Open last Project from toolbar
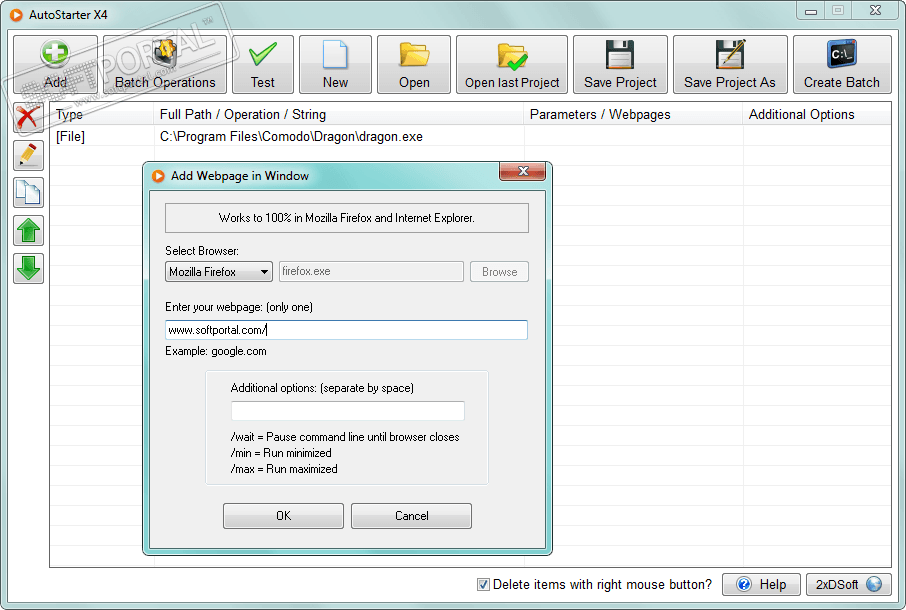The height and width of the screenshot is (610, 906). pyautogui.click(x=512, y=64)
